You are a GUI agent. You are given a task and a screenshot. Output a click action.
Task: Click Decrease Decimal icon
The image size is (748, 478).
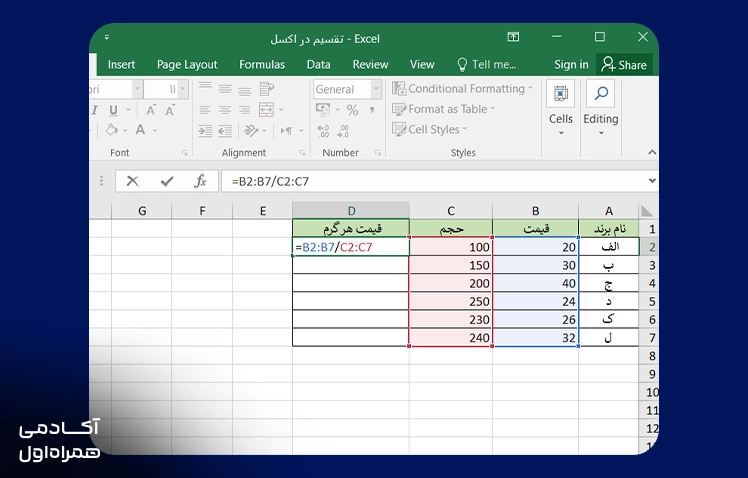coord(343,131)
